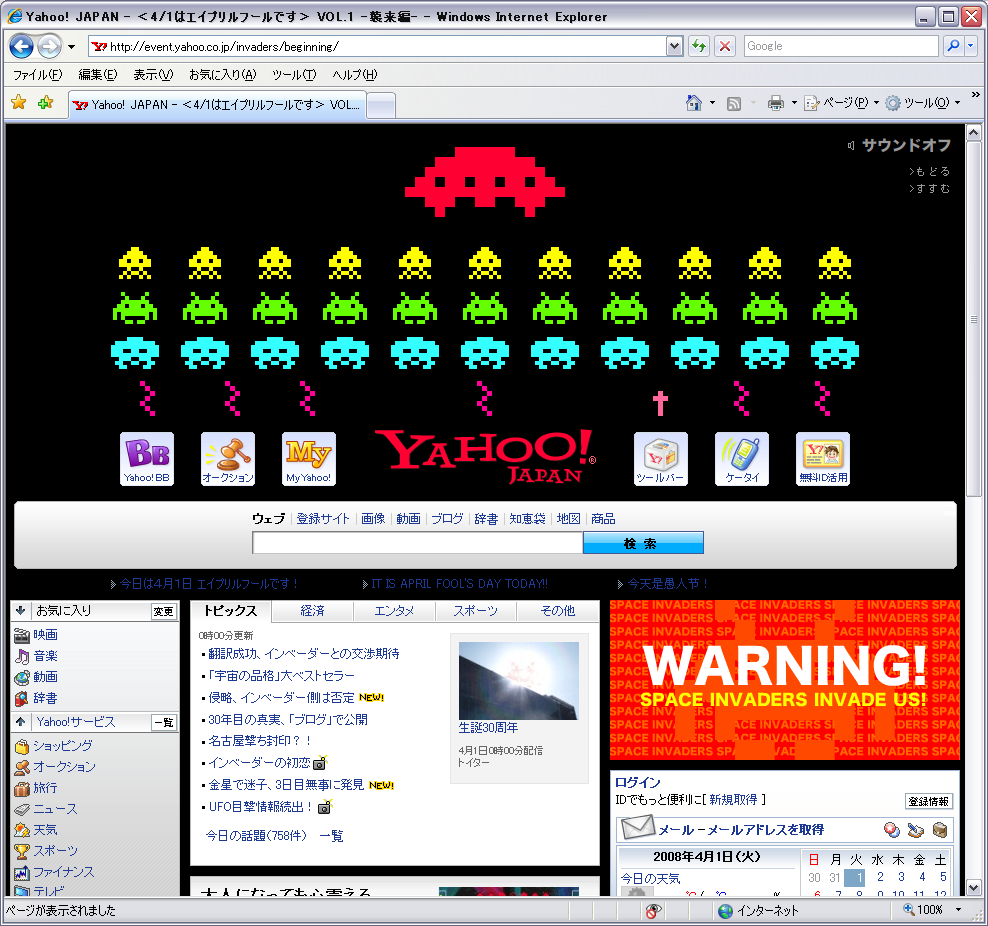The width and height of the screenshot is (988, 926).
Task: Go to the home page via house icon
Action: 694,103
